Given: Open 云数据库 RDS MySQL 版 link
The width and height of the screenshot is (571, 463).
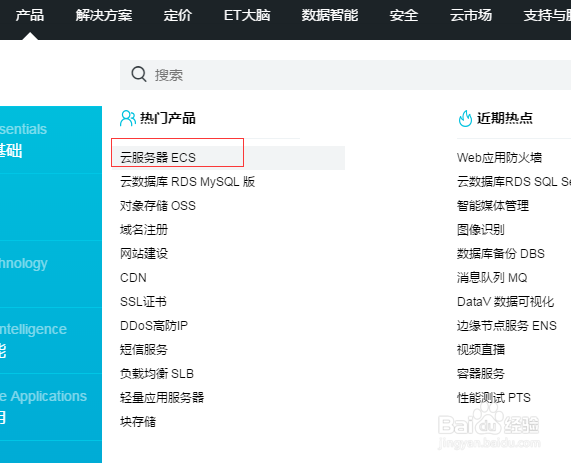Looking at the screenshot, I should (x=188, y=181).
